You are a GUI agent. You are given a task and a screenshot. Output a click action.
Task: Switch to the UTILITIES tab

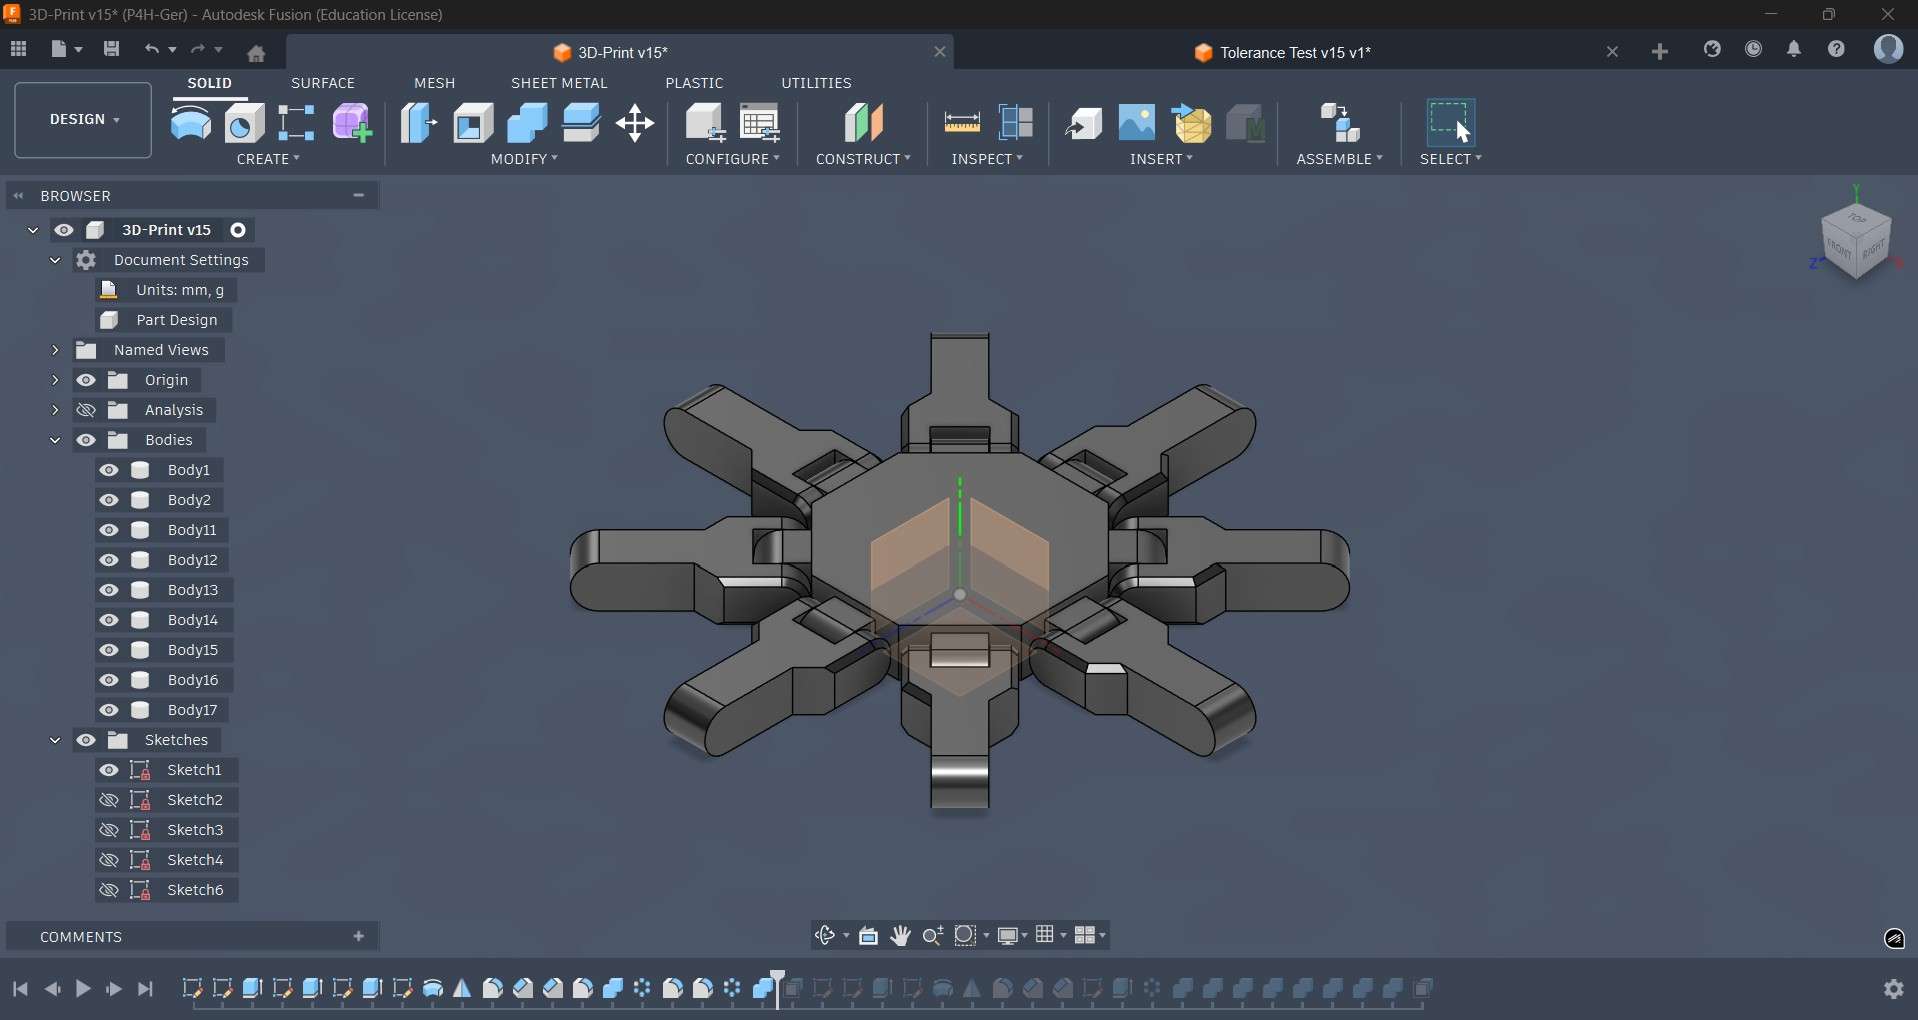[x=817, y=83]
